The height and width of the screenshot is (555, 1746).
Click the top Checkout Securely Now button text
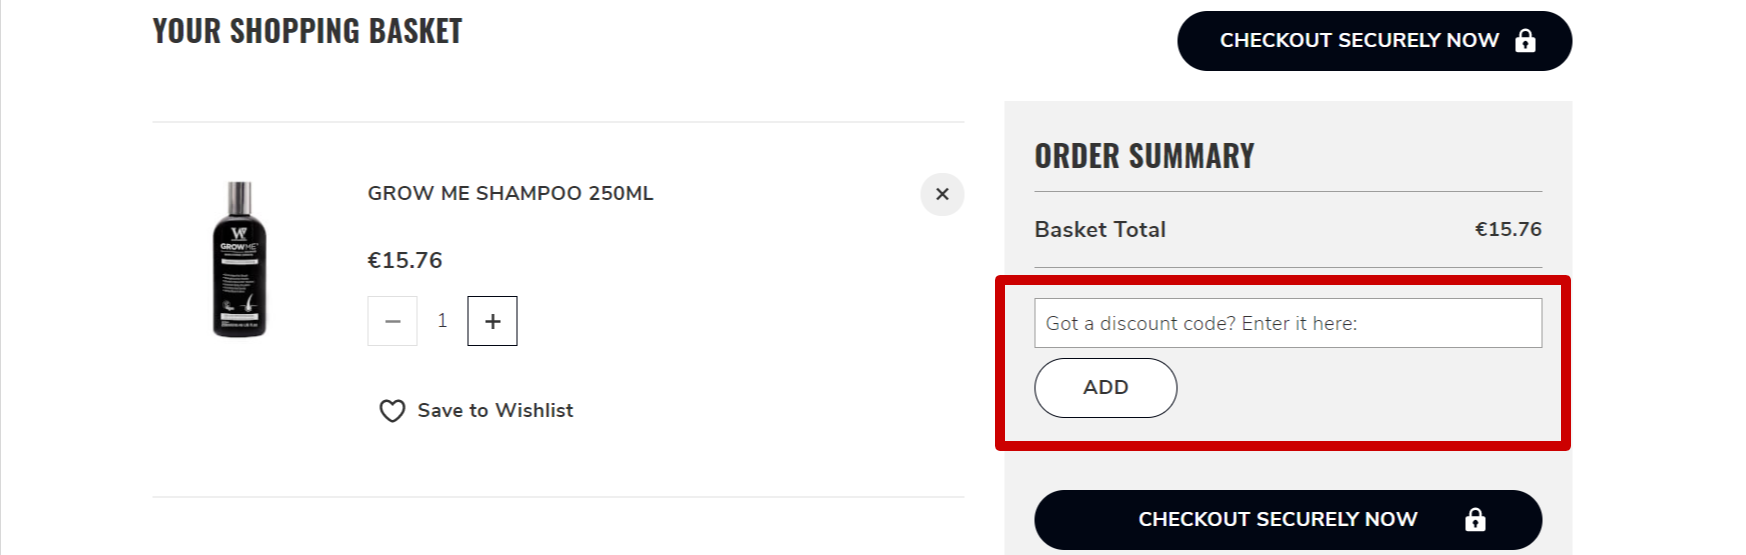point(1359,41)
